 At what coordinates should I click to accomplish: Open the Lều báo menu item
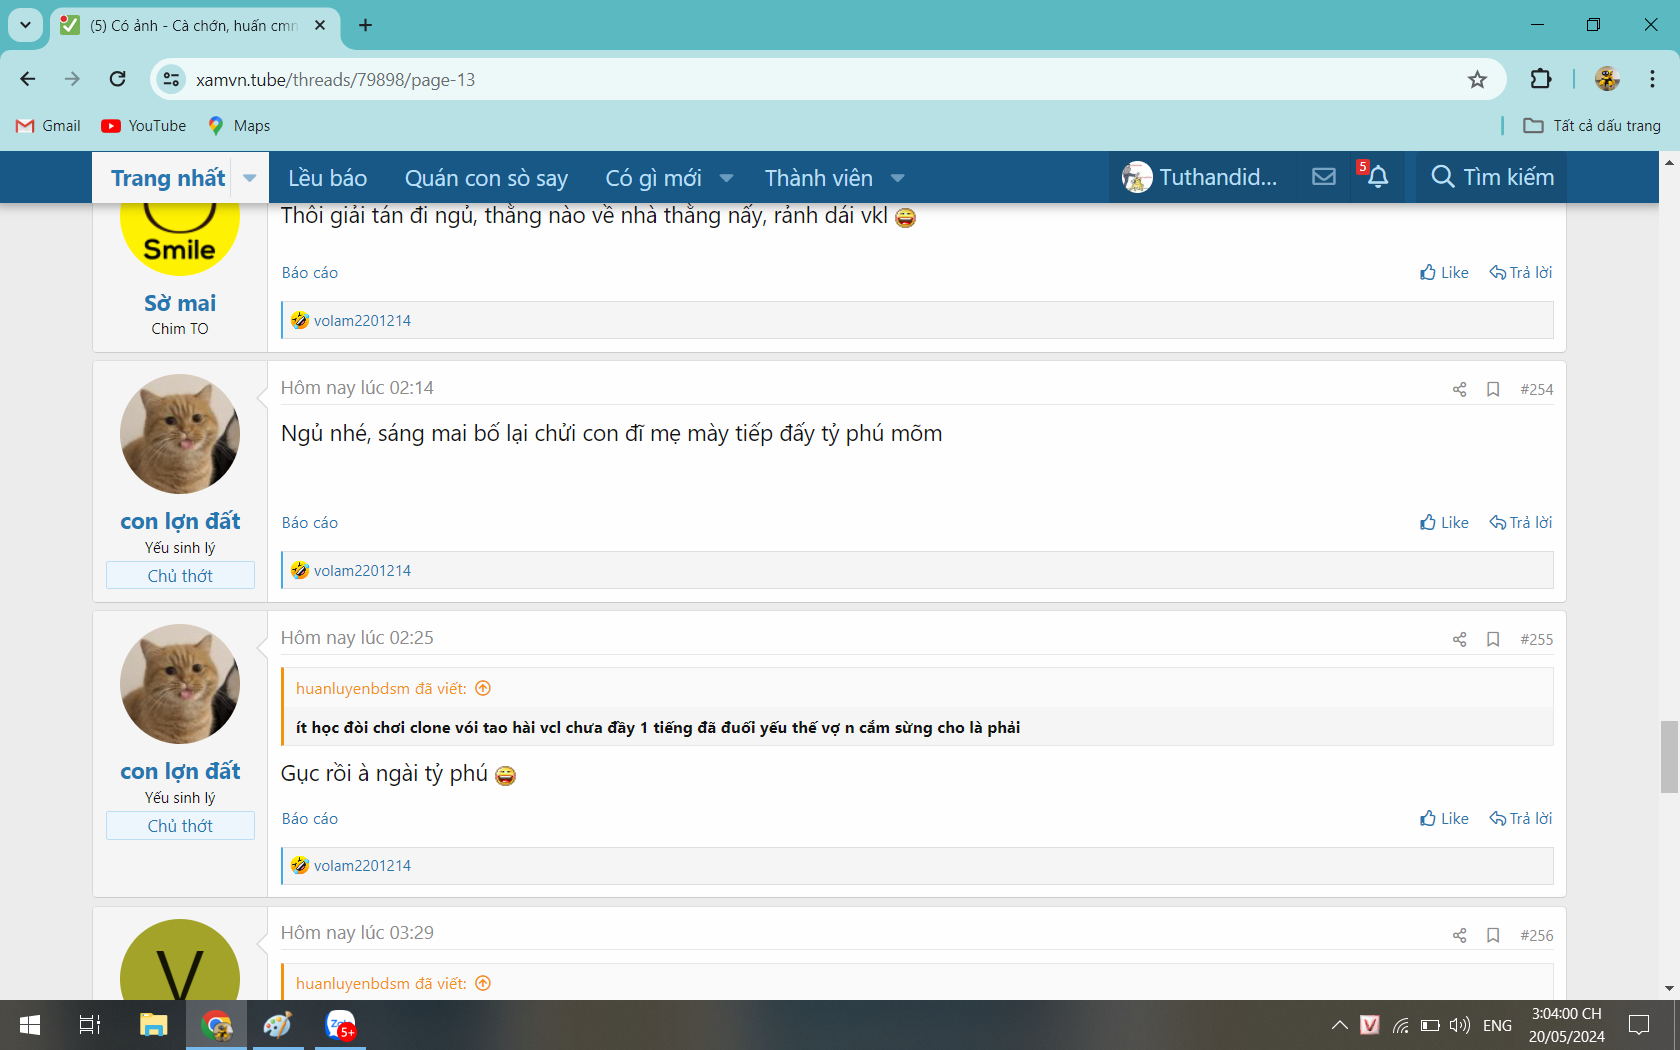tap(327, 178)
